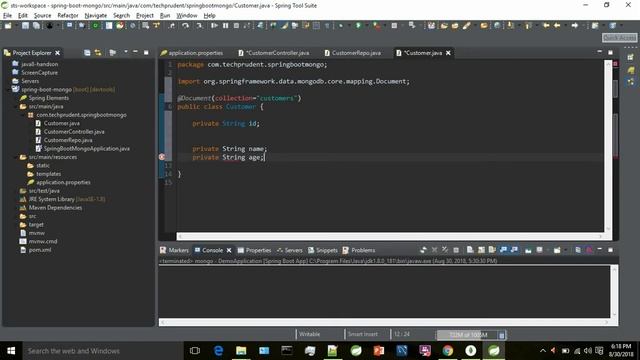Image resolution: width=640 pixels, height=360 pixels.
Task: Click Remove Launch icon in Console toolbar
Action: tap(434, 250)
